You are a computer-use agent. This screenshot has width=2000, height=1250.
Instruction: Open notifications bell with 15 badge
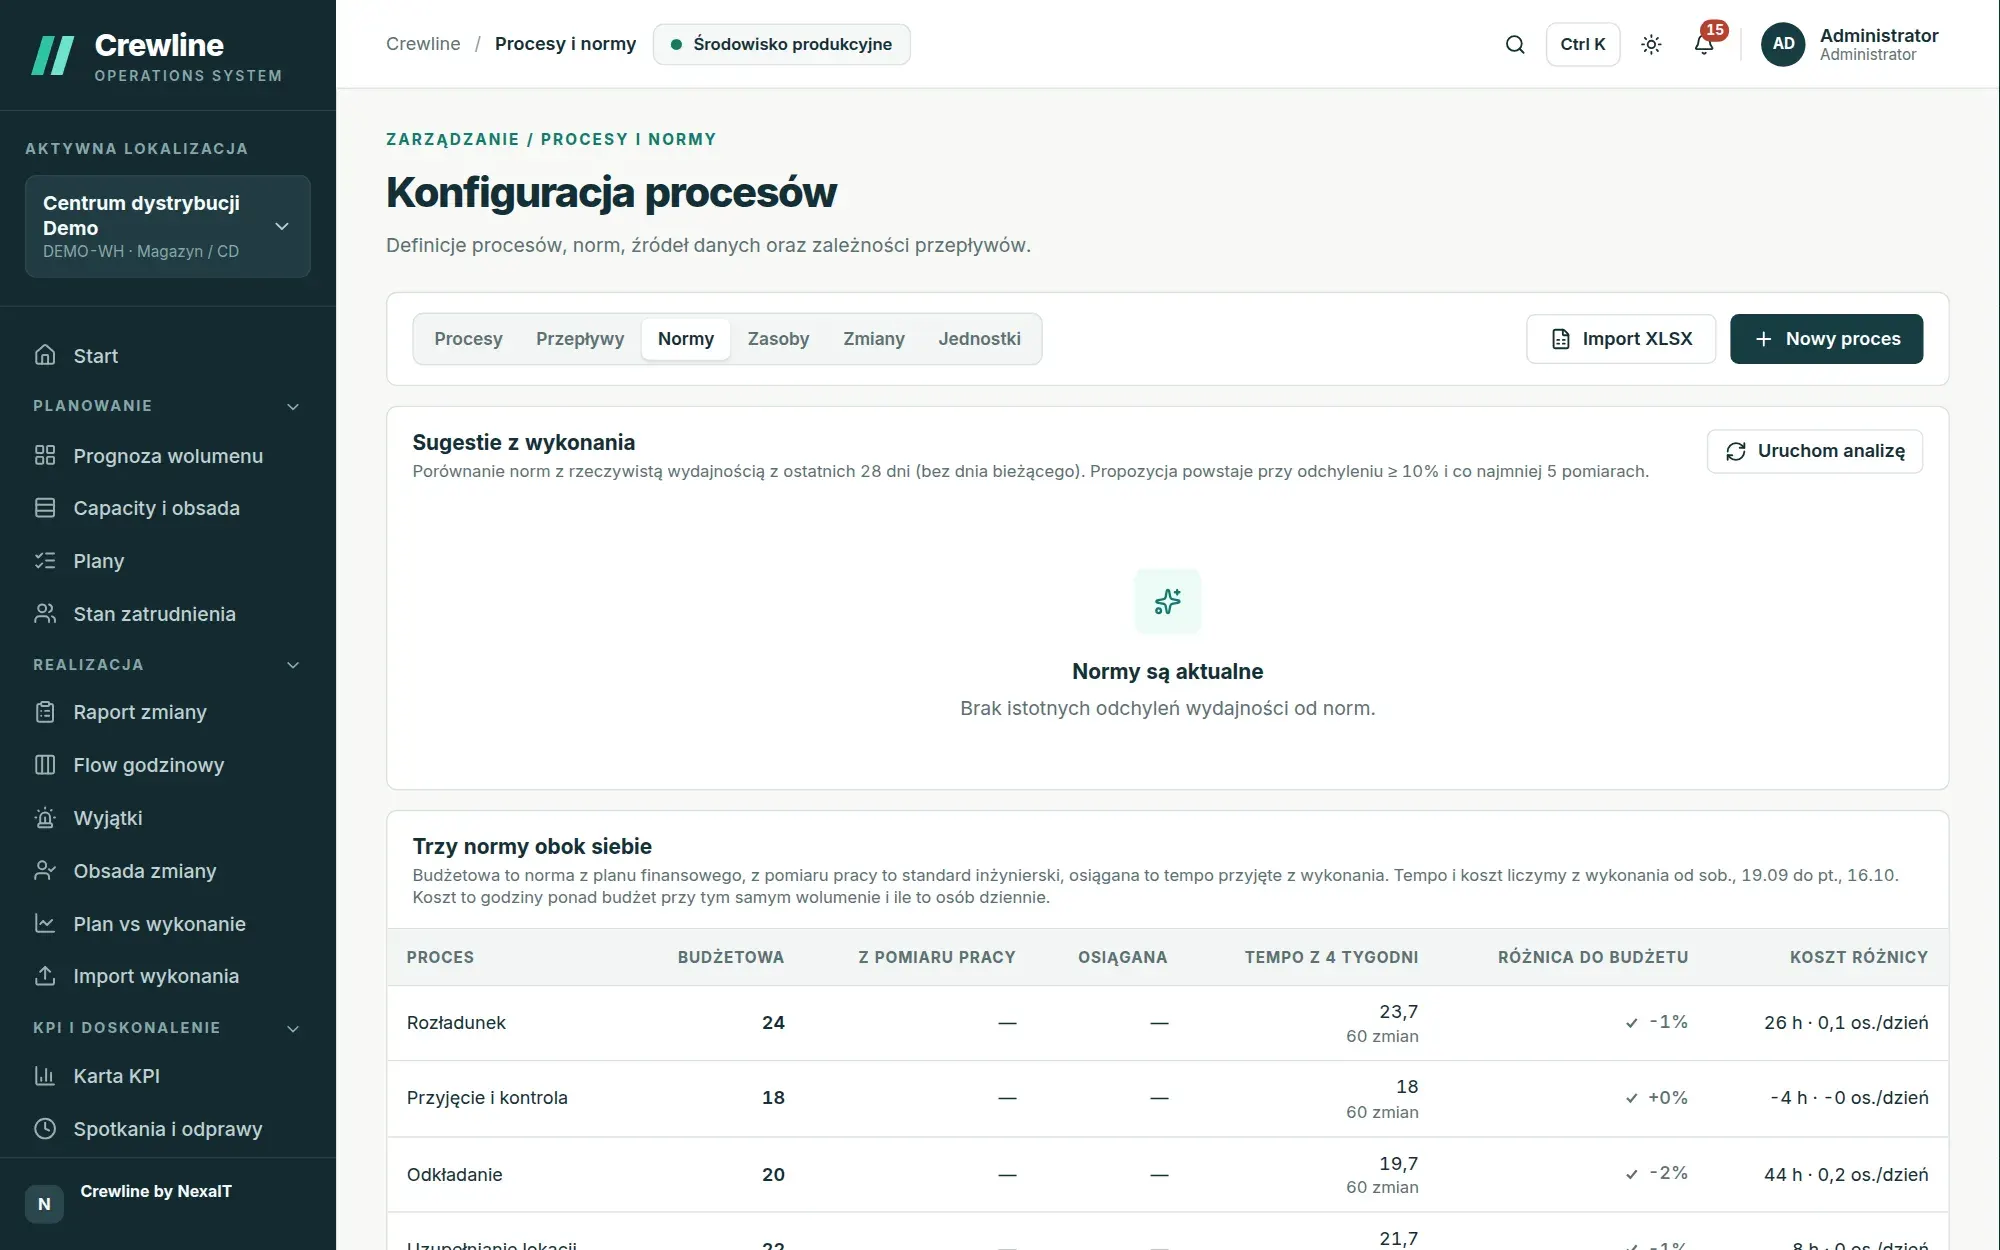coord(1705,44)
